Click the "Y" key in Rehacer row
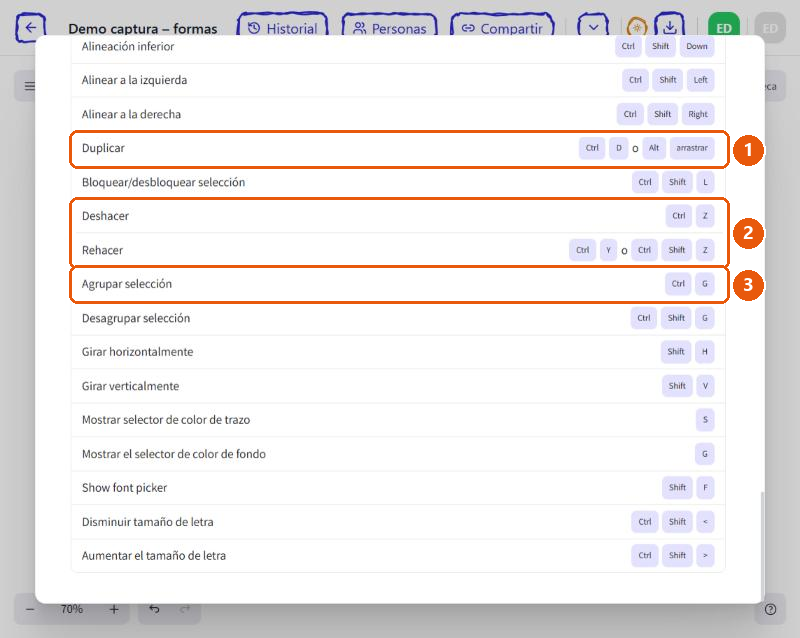The image size is (800, 638). click(x=608, y=250)
